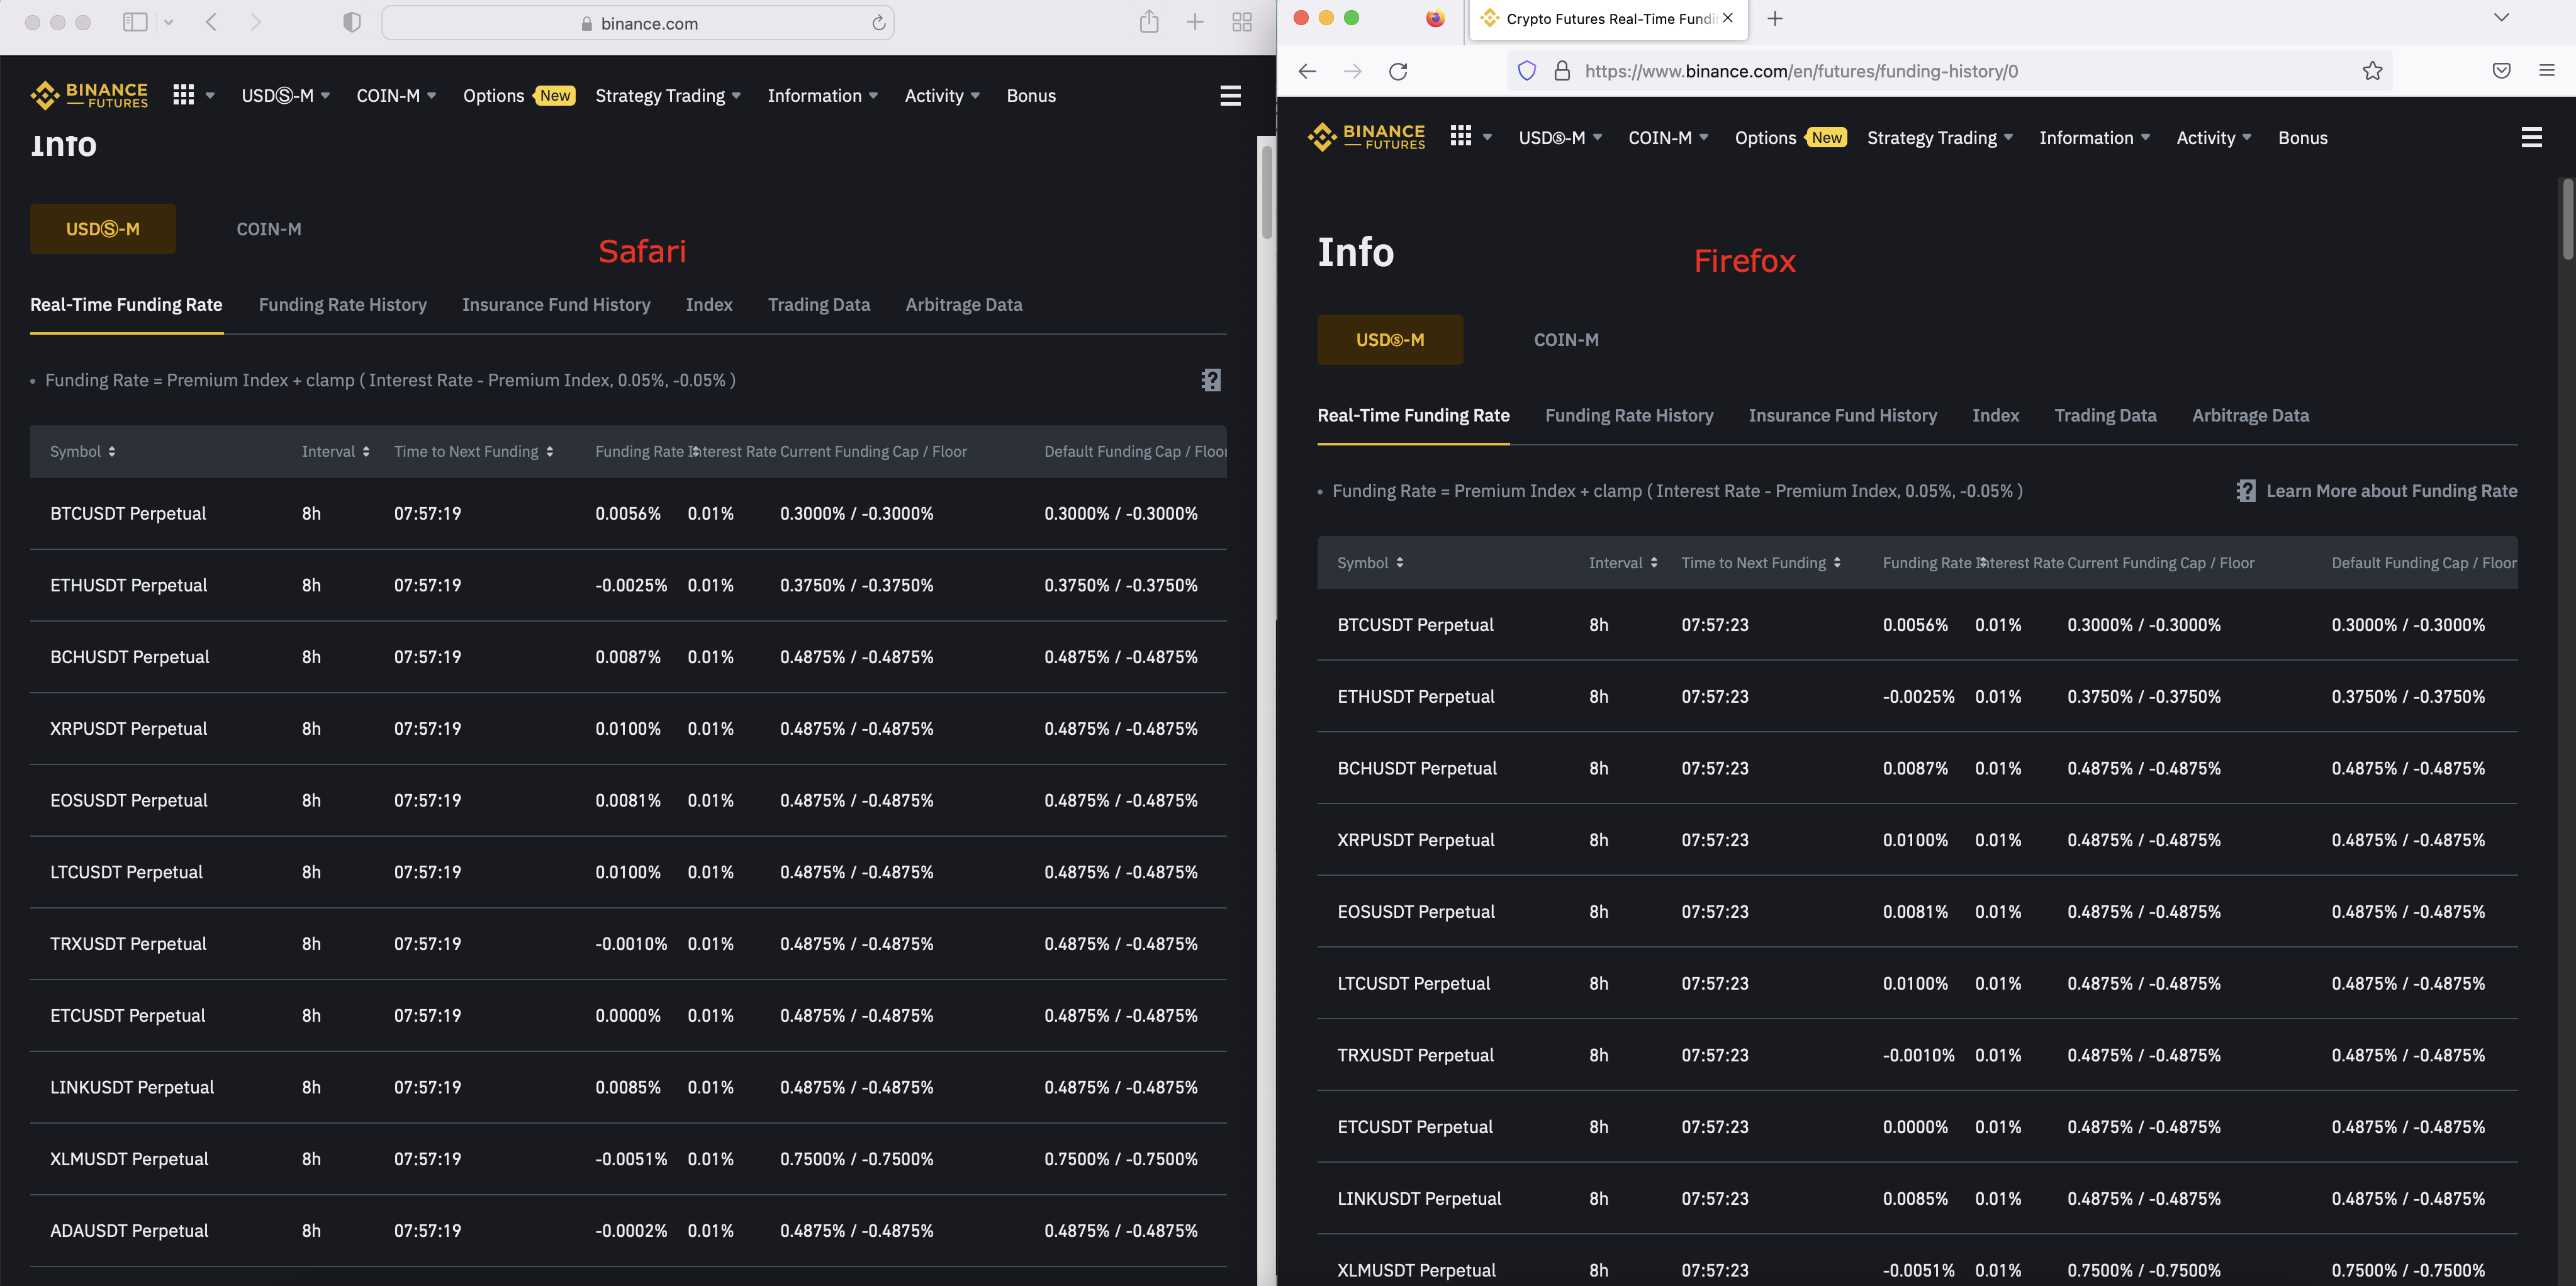Screen dimensions: 2576x1286
Task: Open the hamburger menu in Firefox window
Action: pyautogui.click(x=2532, y=137)
